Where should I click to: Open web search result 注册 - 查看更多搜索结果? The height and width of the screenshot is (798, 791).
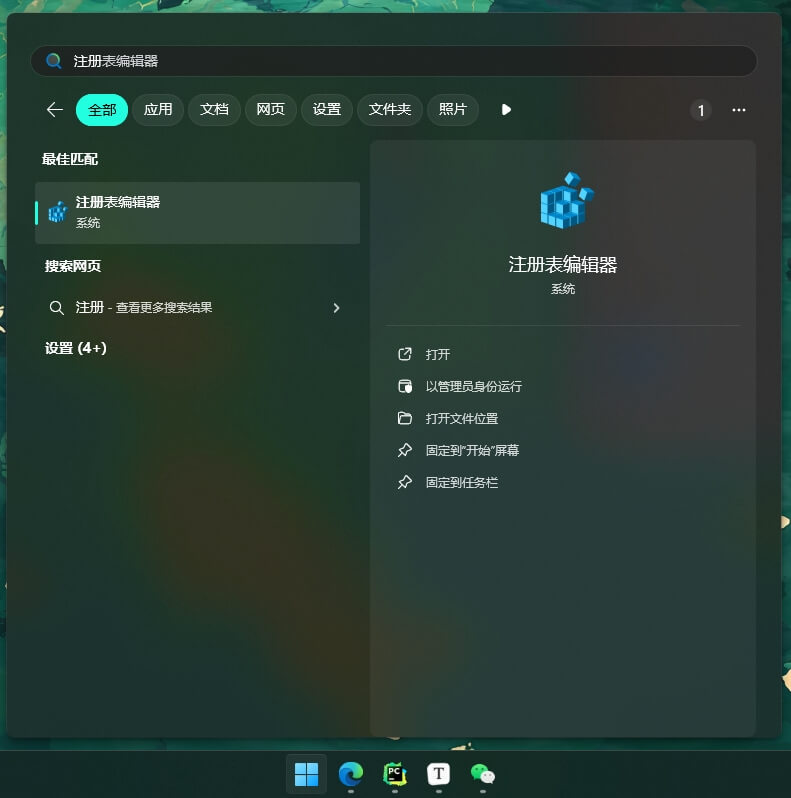click(x=197, y=307)
